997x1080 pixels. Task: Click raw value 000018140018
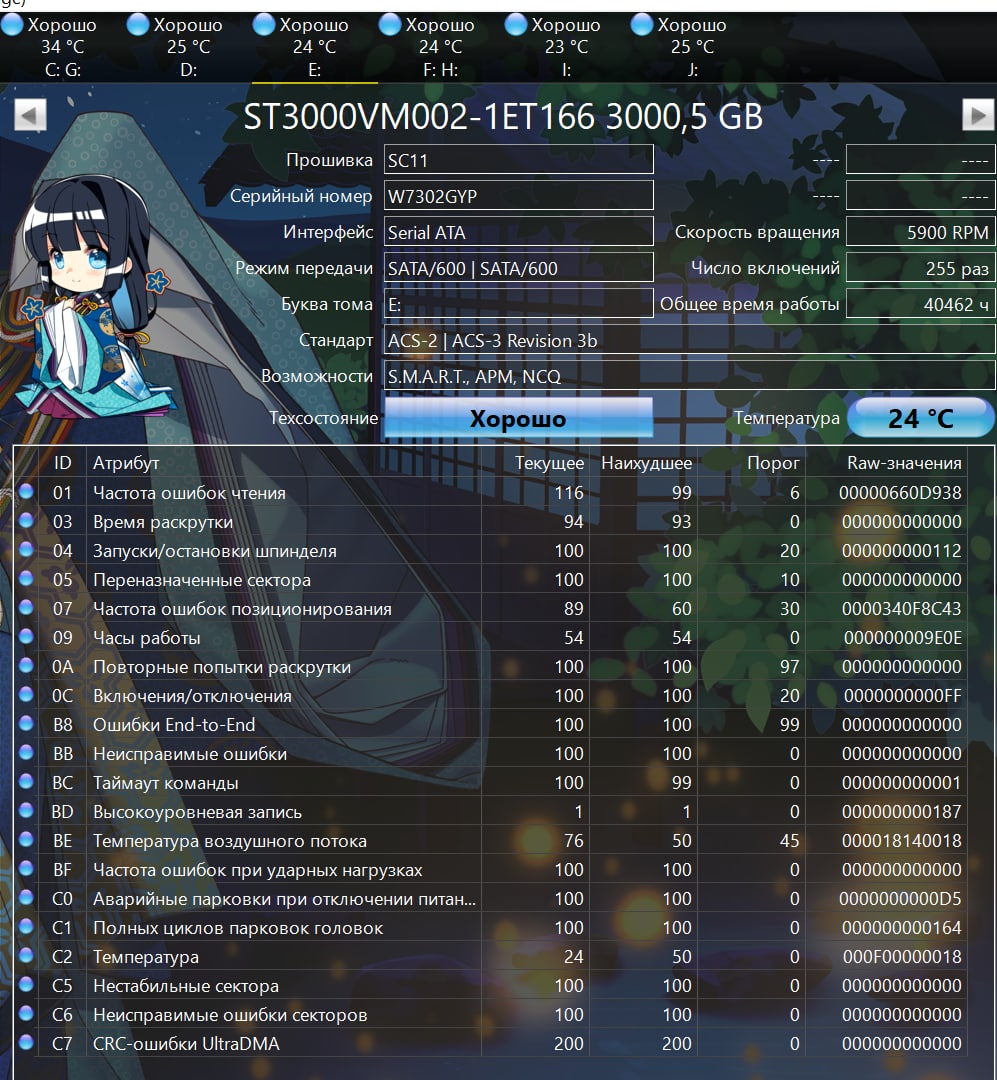[901, 841]
